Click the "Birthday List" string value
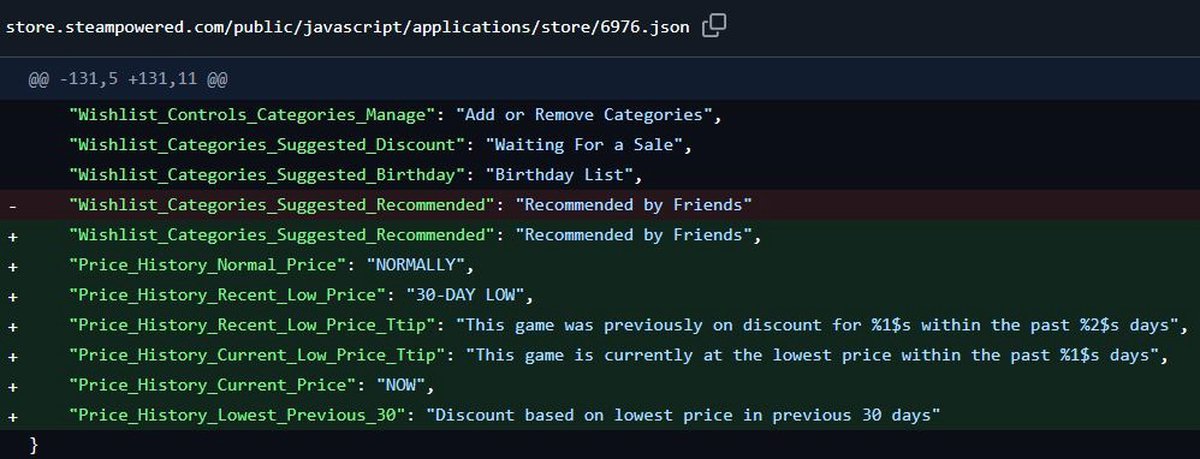Screen dimensions: 1200x459 [x=562, y=175]
